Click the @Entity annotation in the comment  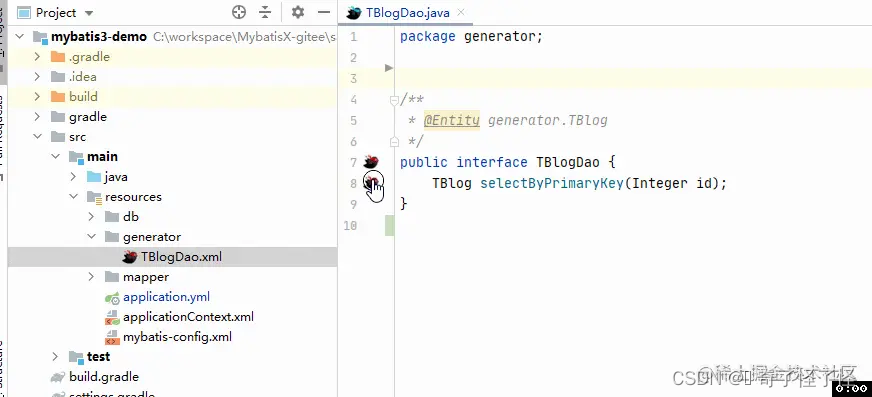coord(452,121)
